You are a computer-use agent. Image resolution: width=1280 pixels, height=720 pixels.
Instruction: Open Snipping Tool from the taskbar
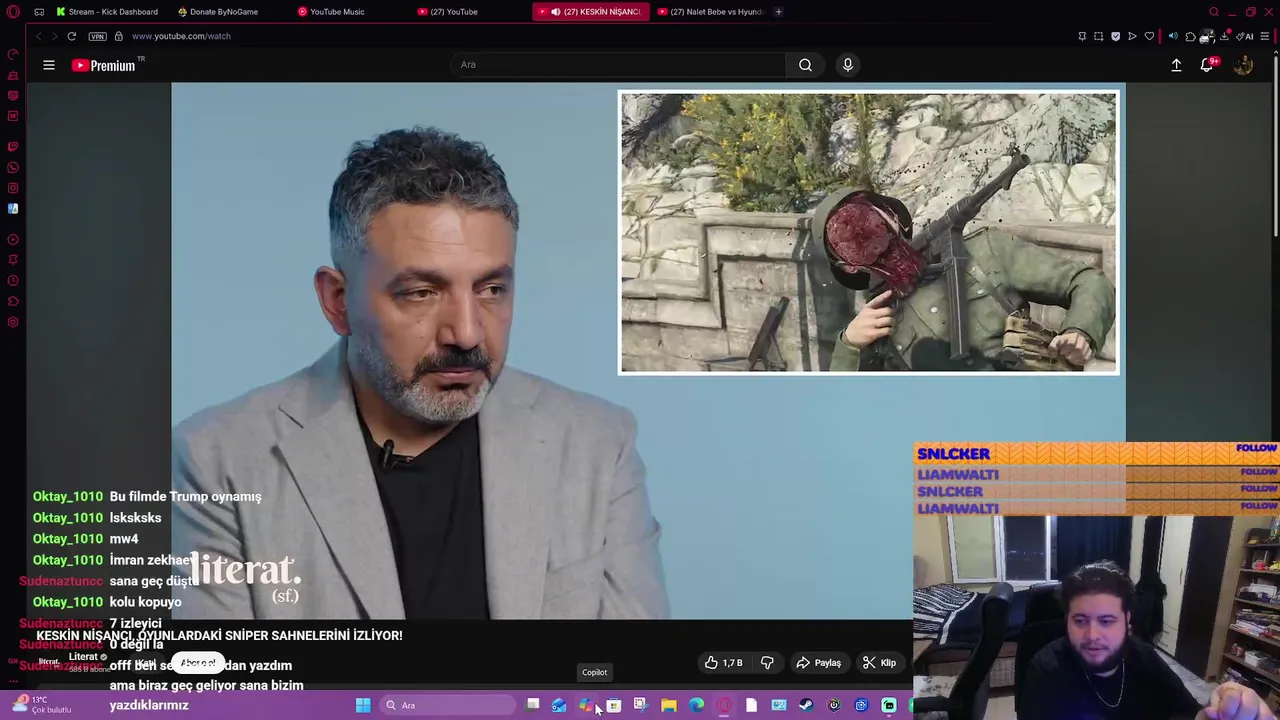(x=641, y=705)
